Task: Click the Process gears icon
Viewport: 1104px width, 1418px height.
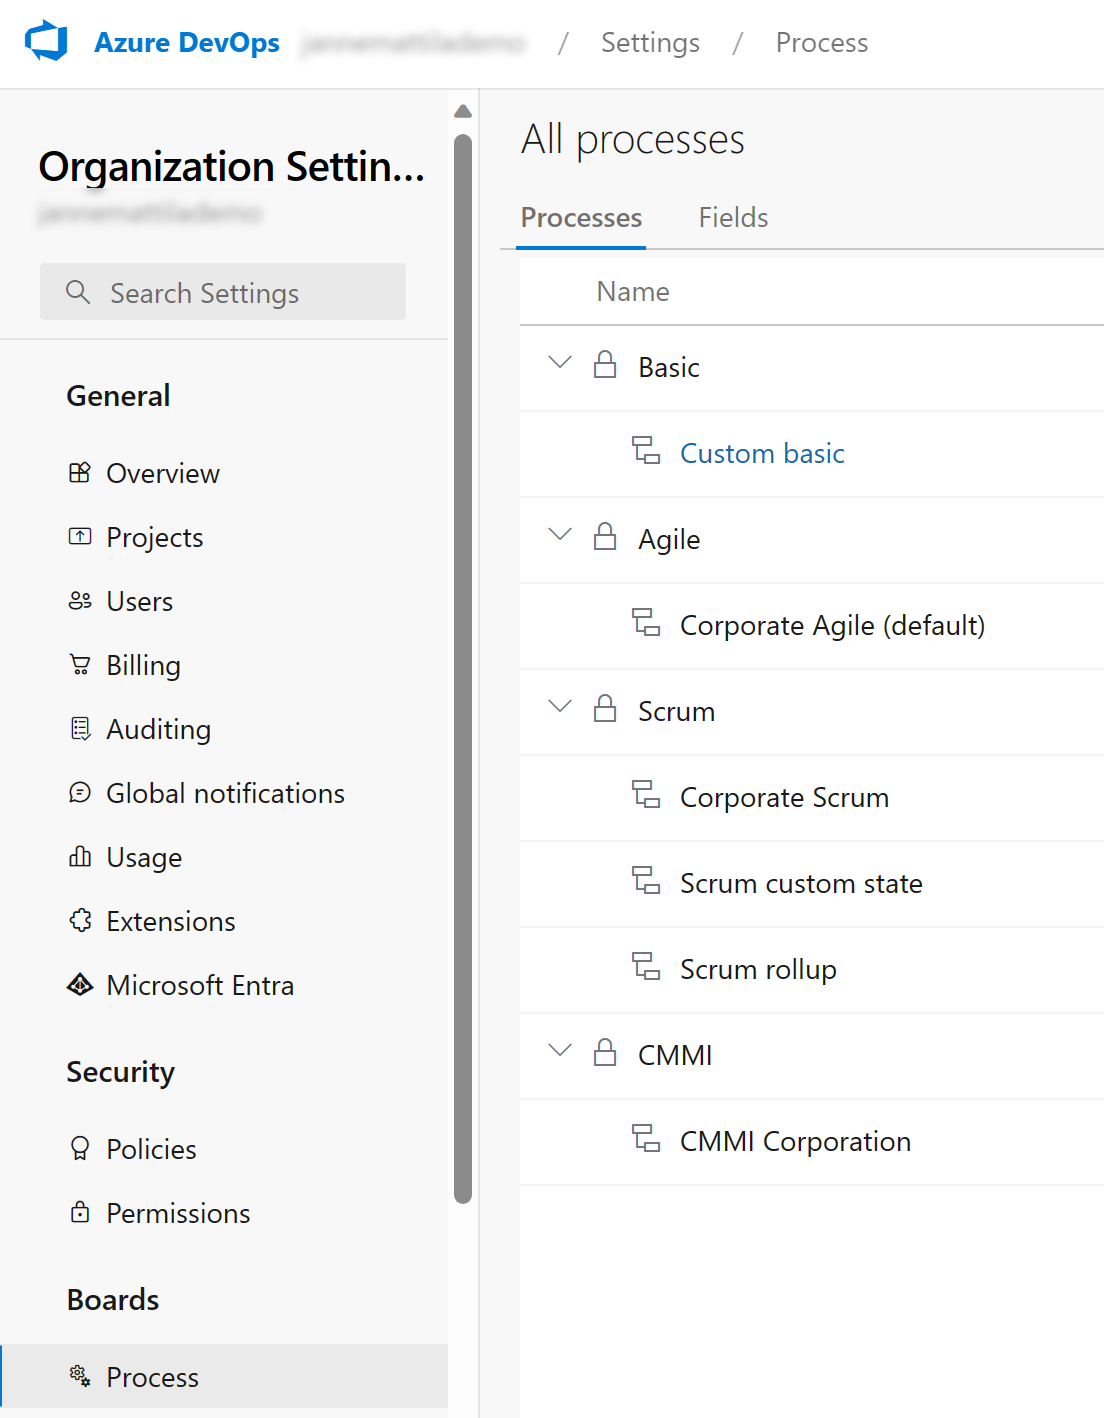Action: tap(80, 1376)
